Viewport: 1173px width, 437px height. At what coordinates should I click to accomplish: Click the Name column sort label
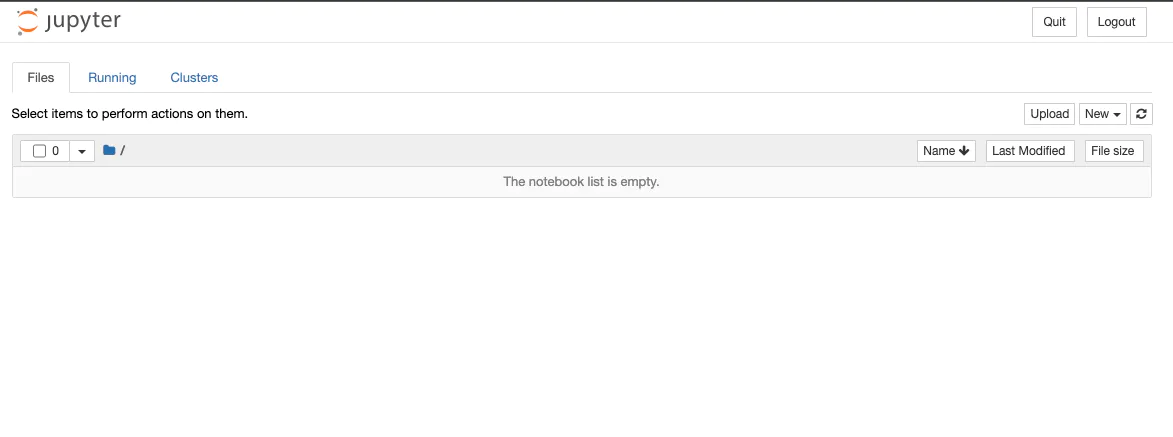[x=939, y=151]
